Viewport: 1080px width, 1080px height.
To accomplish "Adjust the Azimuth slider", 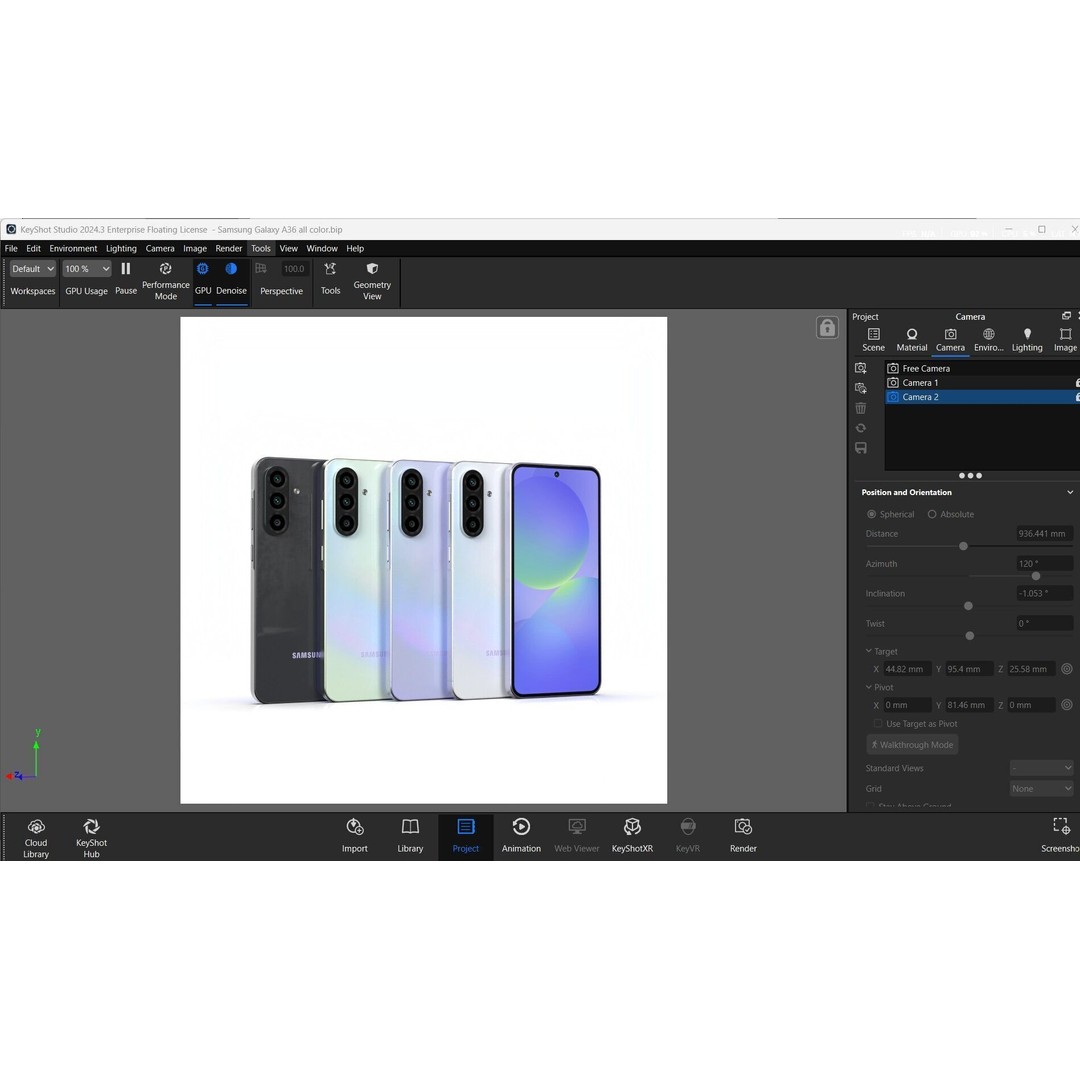I will point(1036,576).
